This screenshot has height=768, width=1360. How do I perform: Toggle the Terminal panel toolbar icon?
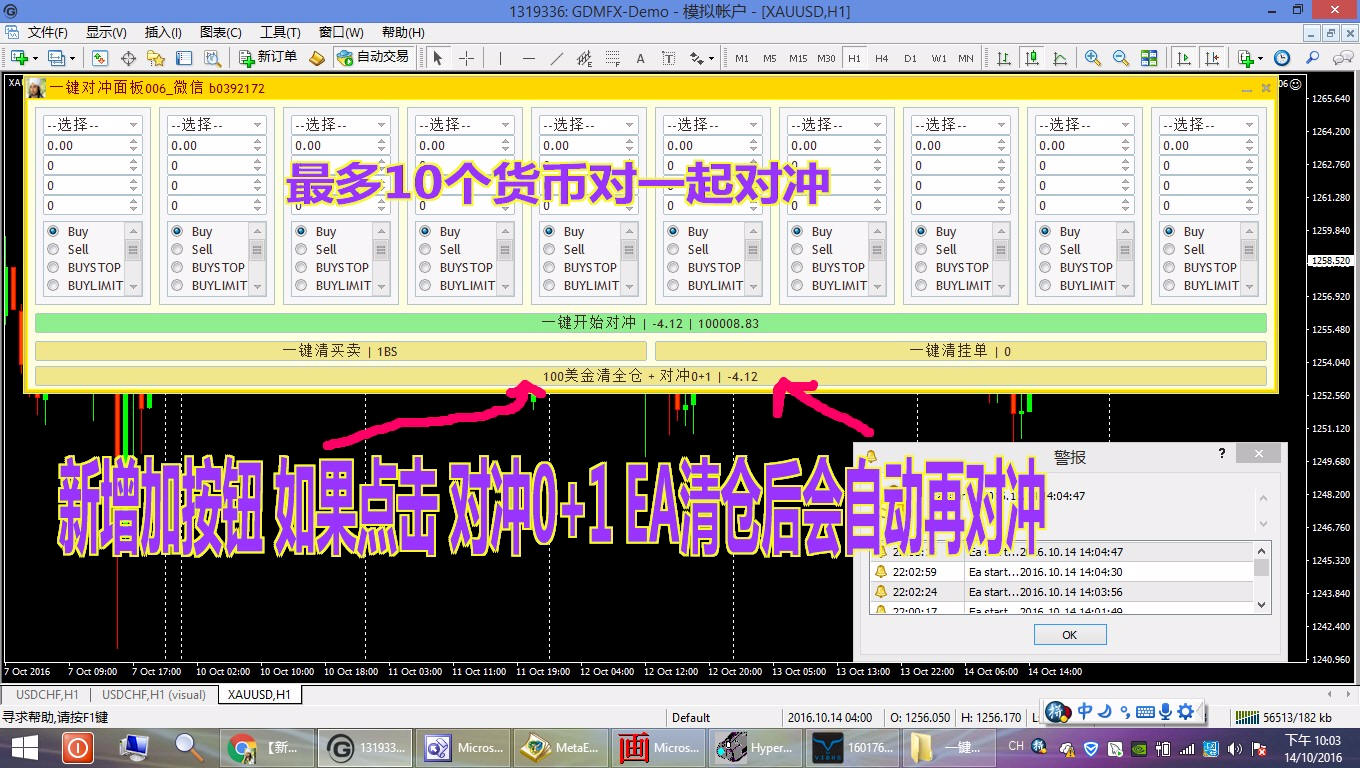click(x=184, y=58)
